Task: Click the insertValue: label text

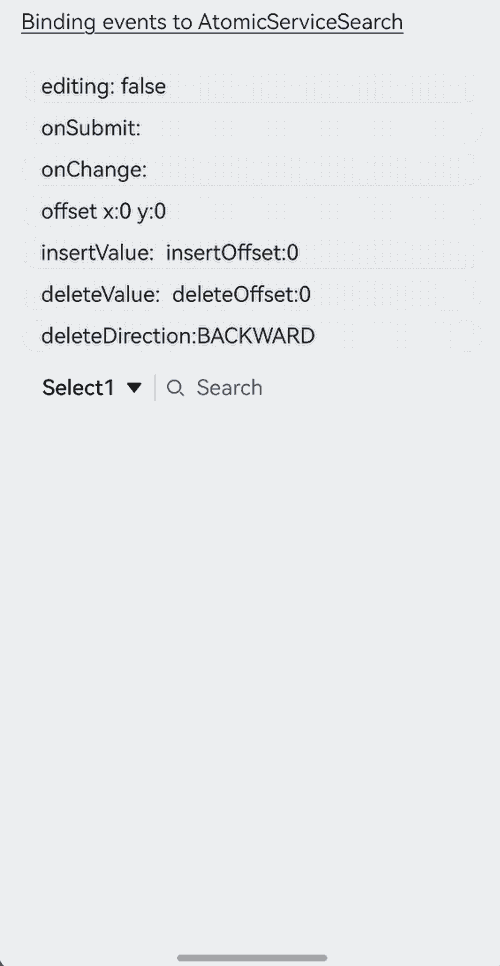Action: (x=97, y=253)
